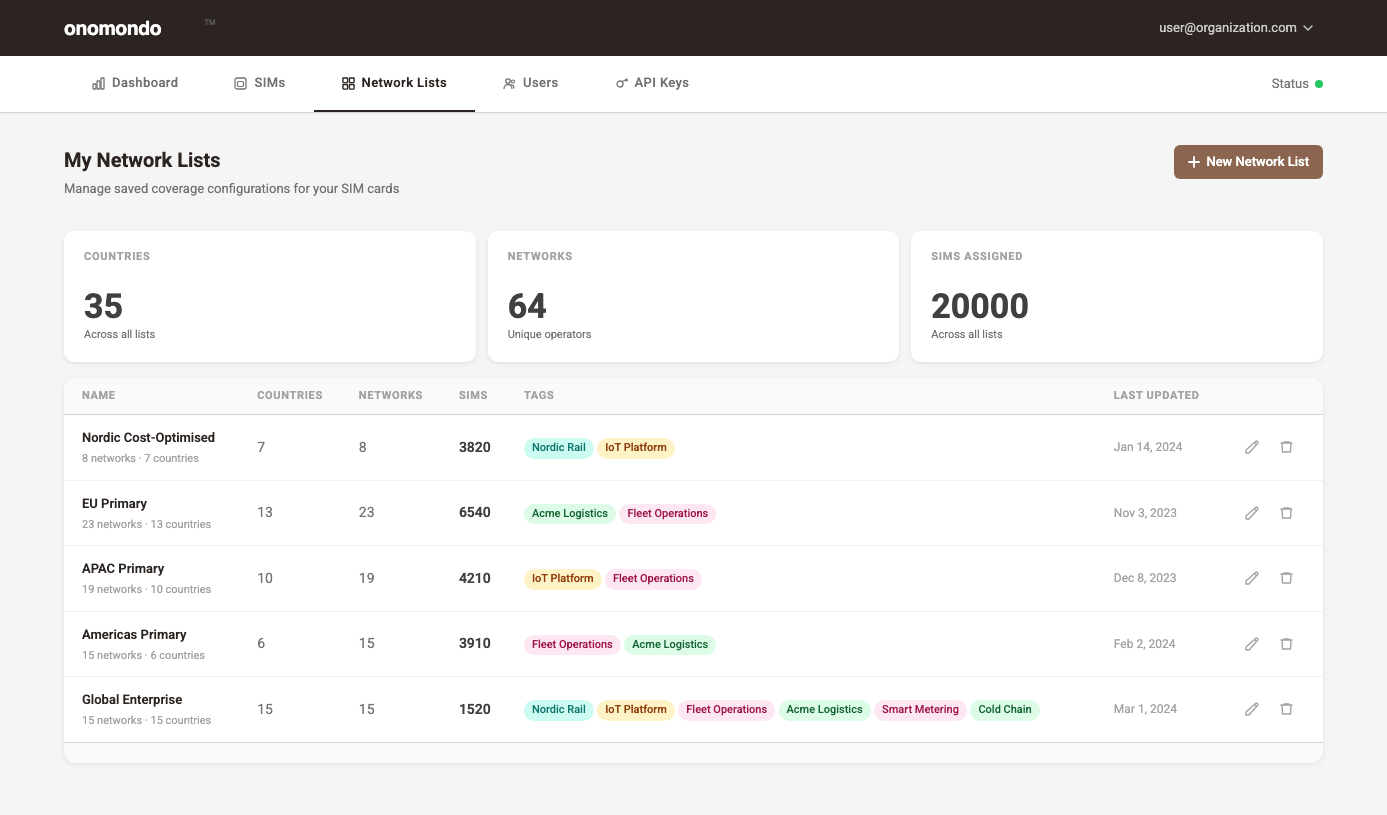
Task: Edit the Nordic Cost-Optimised list
Action: tap(1251, 447)
